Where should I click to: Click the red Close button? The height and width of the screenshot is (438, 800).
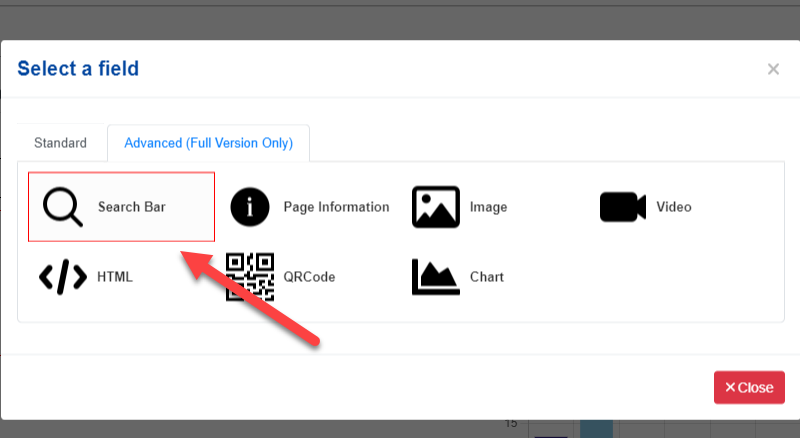pyautogui.click(x=749, y=387)
